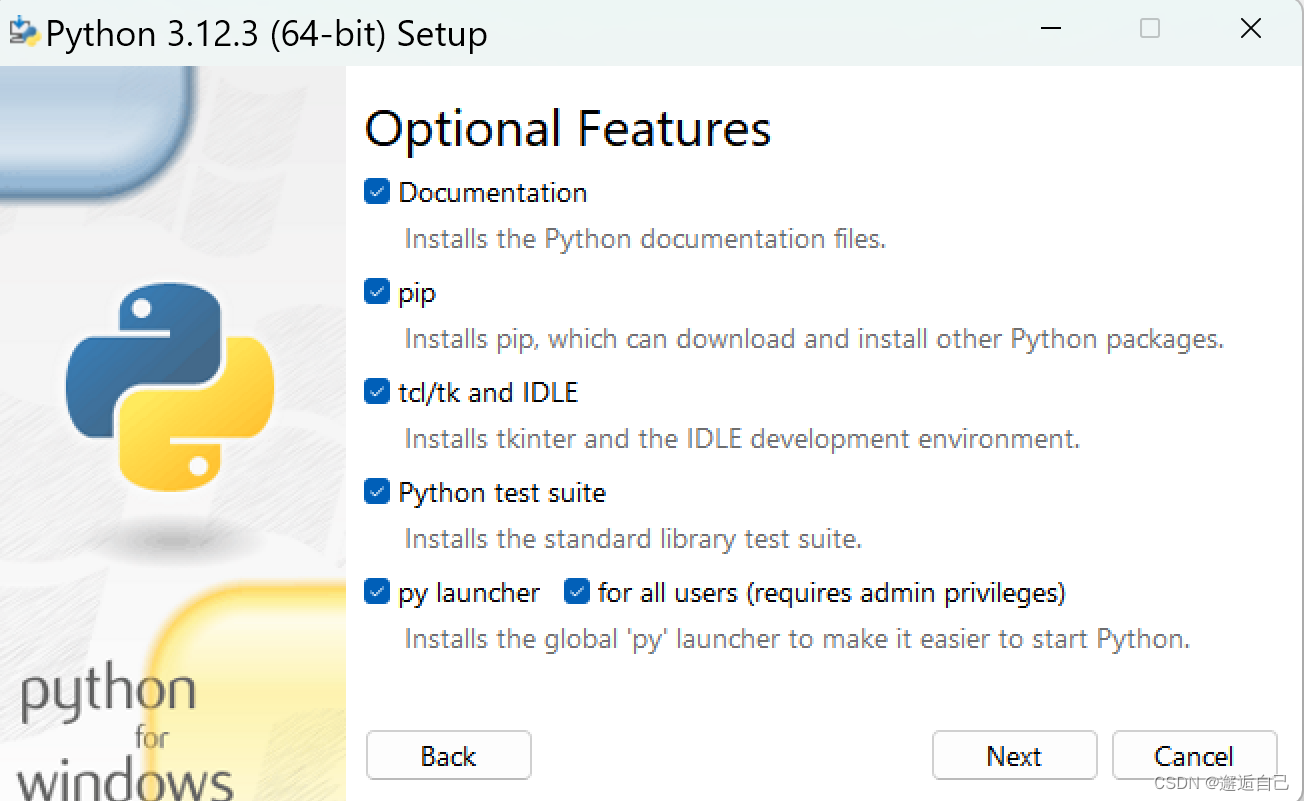1304x801 pixels.
Task: Uncheck the "for all users" checkbox
Action: (577, 592)
